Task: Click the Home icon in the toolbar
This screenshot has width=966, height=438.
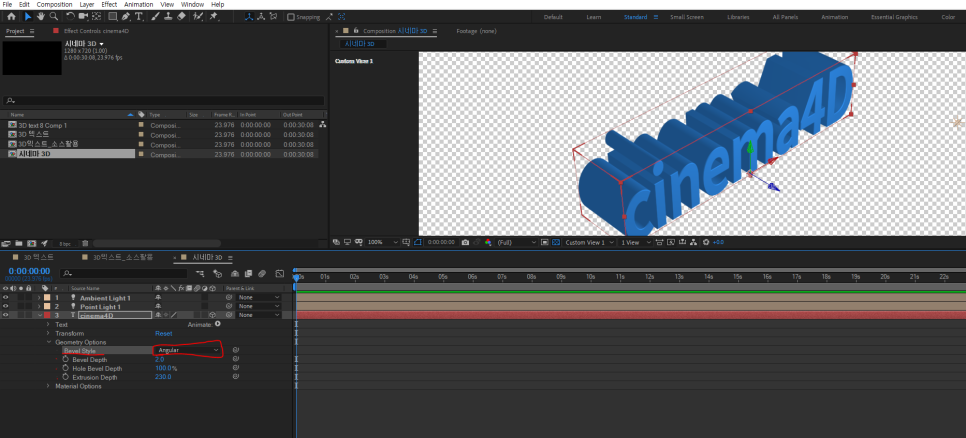Action: click(11, 17)
